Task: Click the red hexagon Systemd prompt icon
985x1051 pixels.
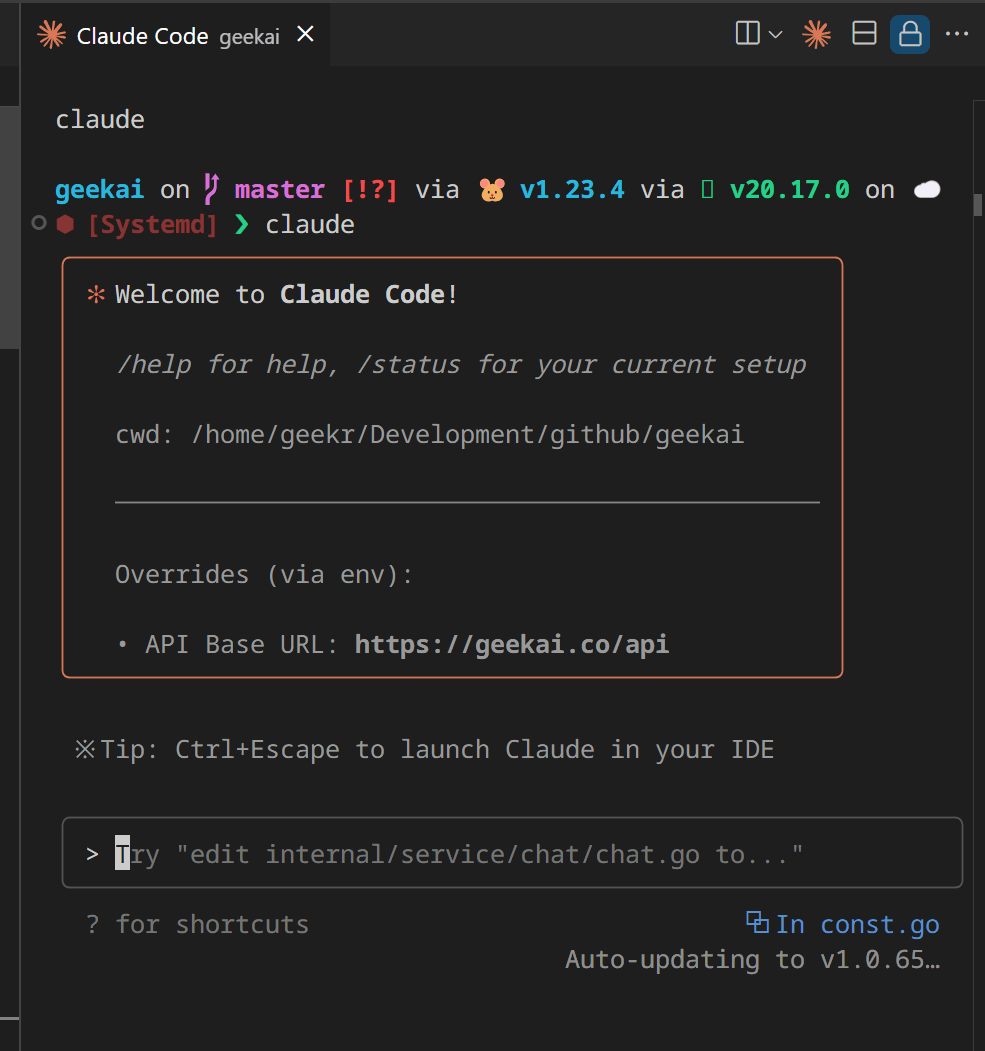Action: 65,224
